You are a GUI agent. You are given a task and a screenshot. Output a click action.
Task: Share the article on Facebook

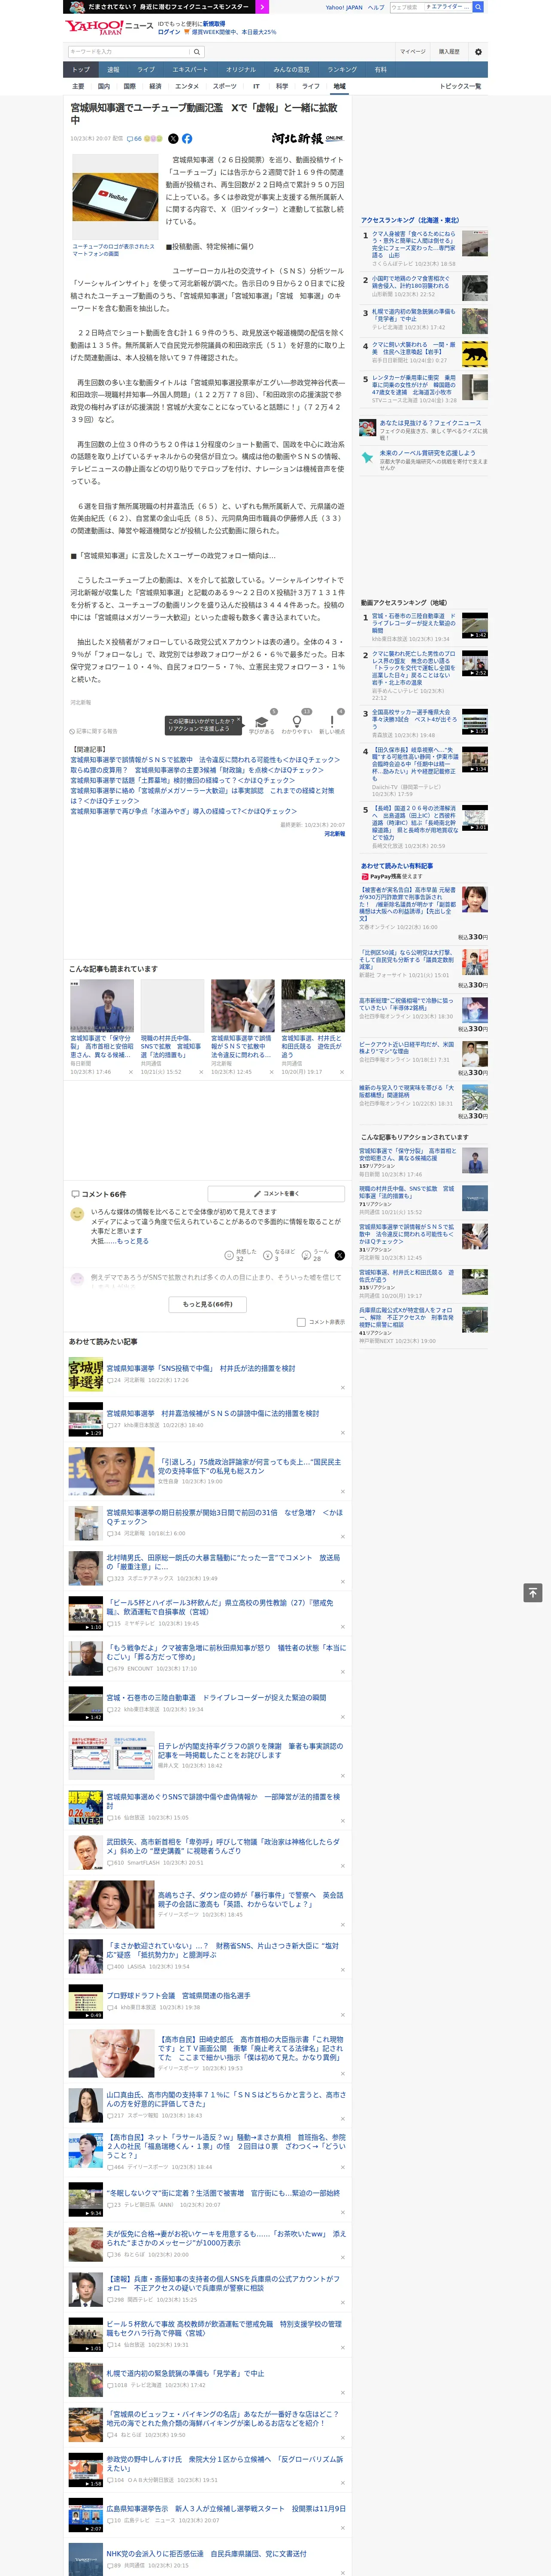click(x=187, y=139)
